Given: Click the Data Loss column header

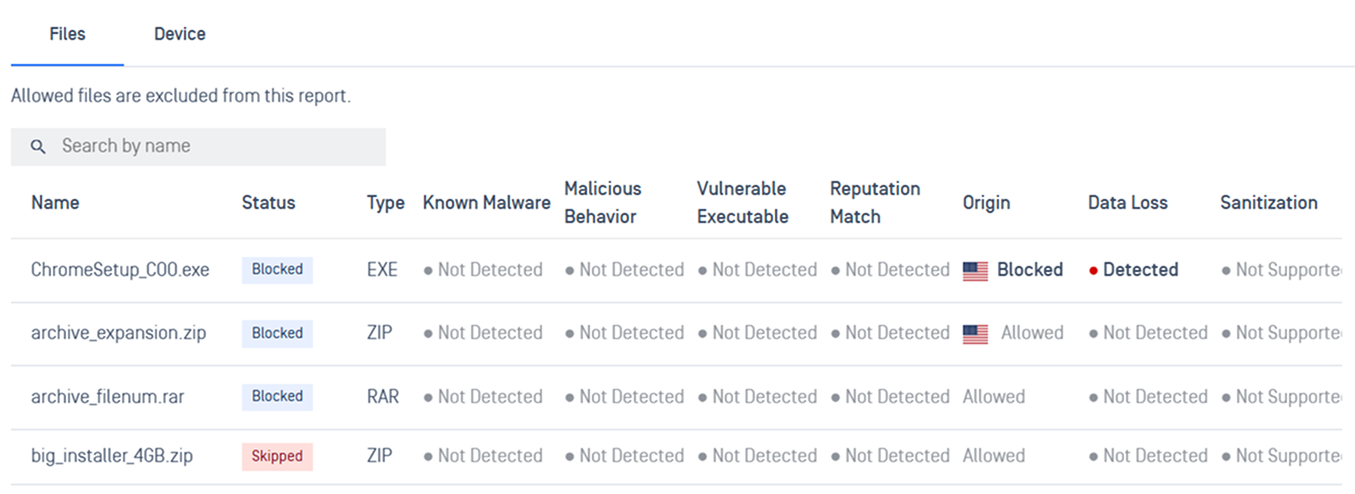Looking at the screenshot, I should tap(1127, 202).
